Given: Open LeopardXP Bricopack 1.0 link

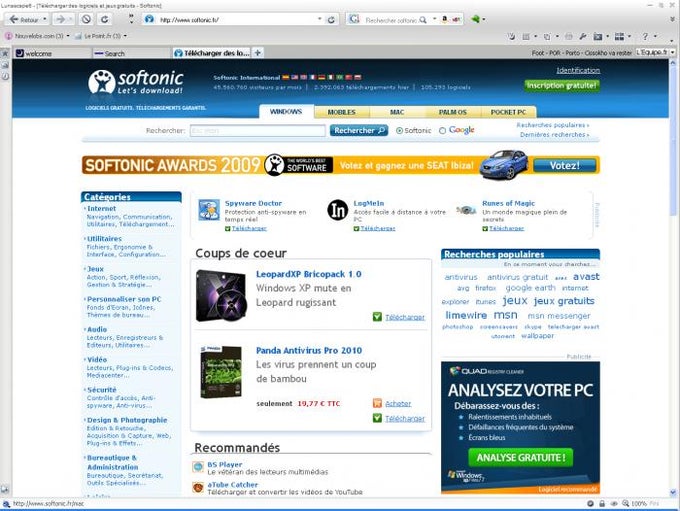Looking at the screenshot, I should tap(308, 274).
